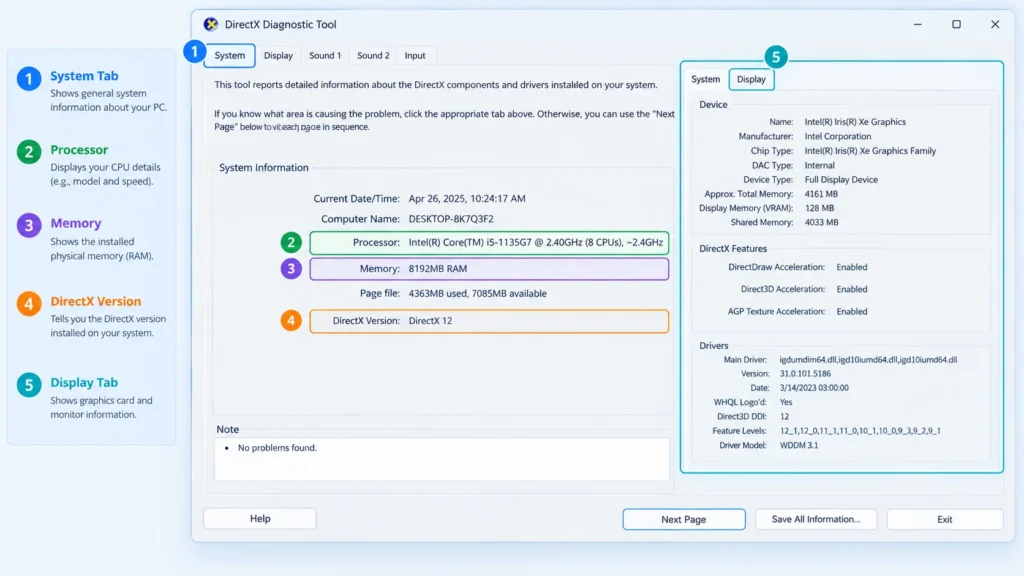Click the Next Page button
1024x576 pixels.
(684, 519)
